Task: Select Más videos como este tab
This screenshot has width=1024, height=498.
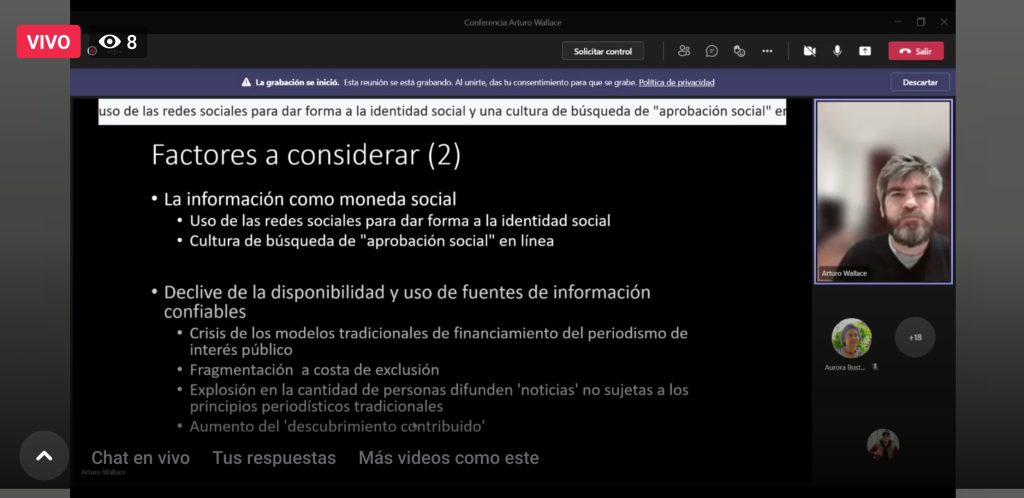Action: coord(448,458)
